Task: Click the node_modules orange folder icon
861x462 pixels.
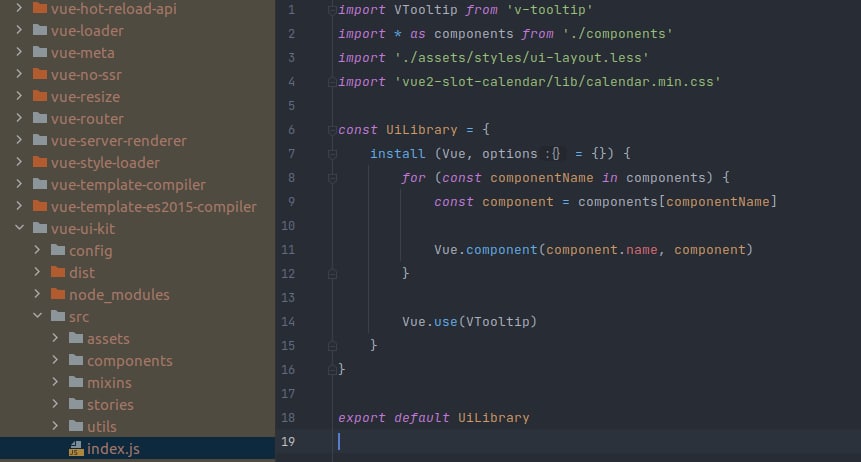Action: click(x=58, y=293)
